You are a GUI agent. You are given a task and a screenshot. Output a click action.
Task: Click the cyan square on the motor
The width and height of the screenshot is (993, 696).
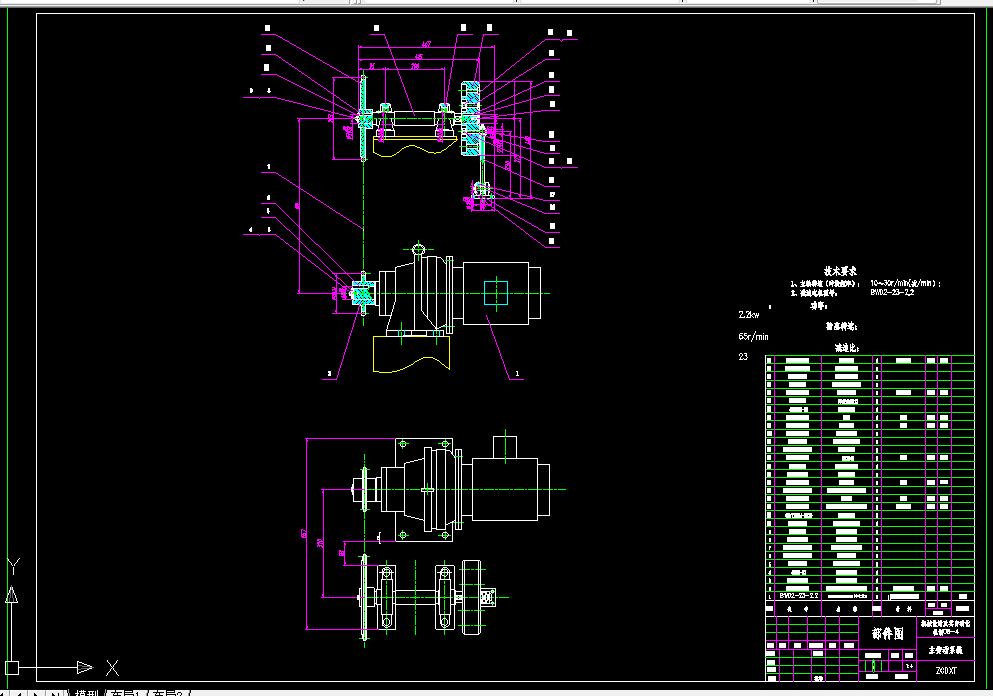click(496, 293)
